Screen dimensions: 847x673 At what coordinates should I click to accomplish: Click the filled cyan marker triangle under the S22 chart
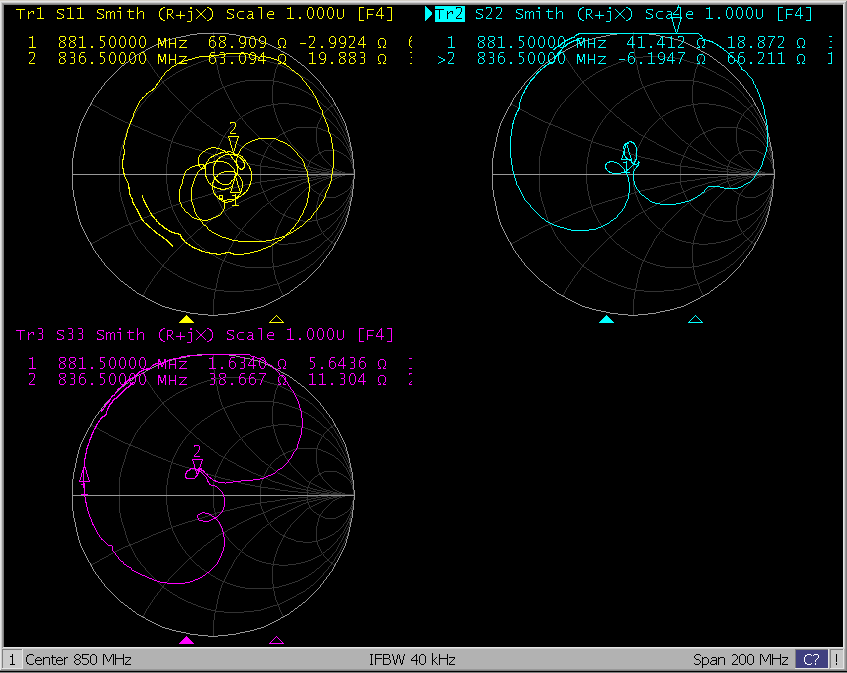pyautogui.click(x=606, y=319)
